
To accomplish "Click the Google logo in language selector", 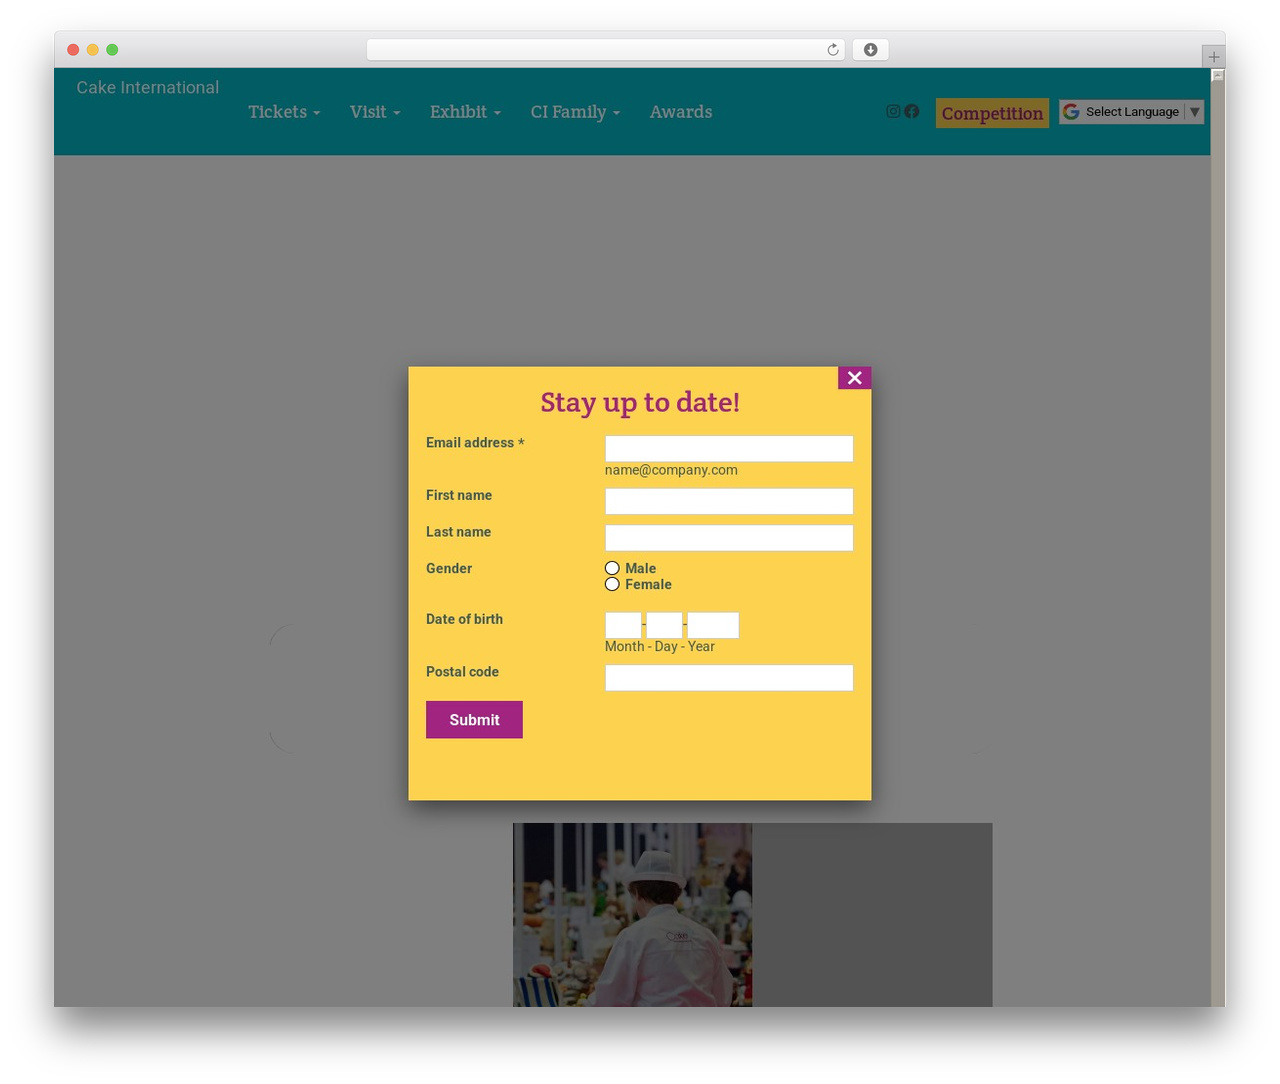I will 1071,111.
